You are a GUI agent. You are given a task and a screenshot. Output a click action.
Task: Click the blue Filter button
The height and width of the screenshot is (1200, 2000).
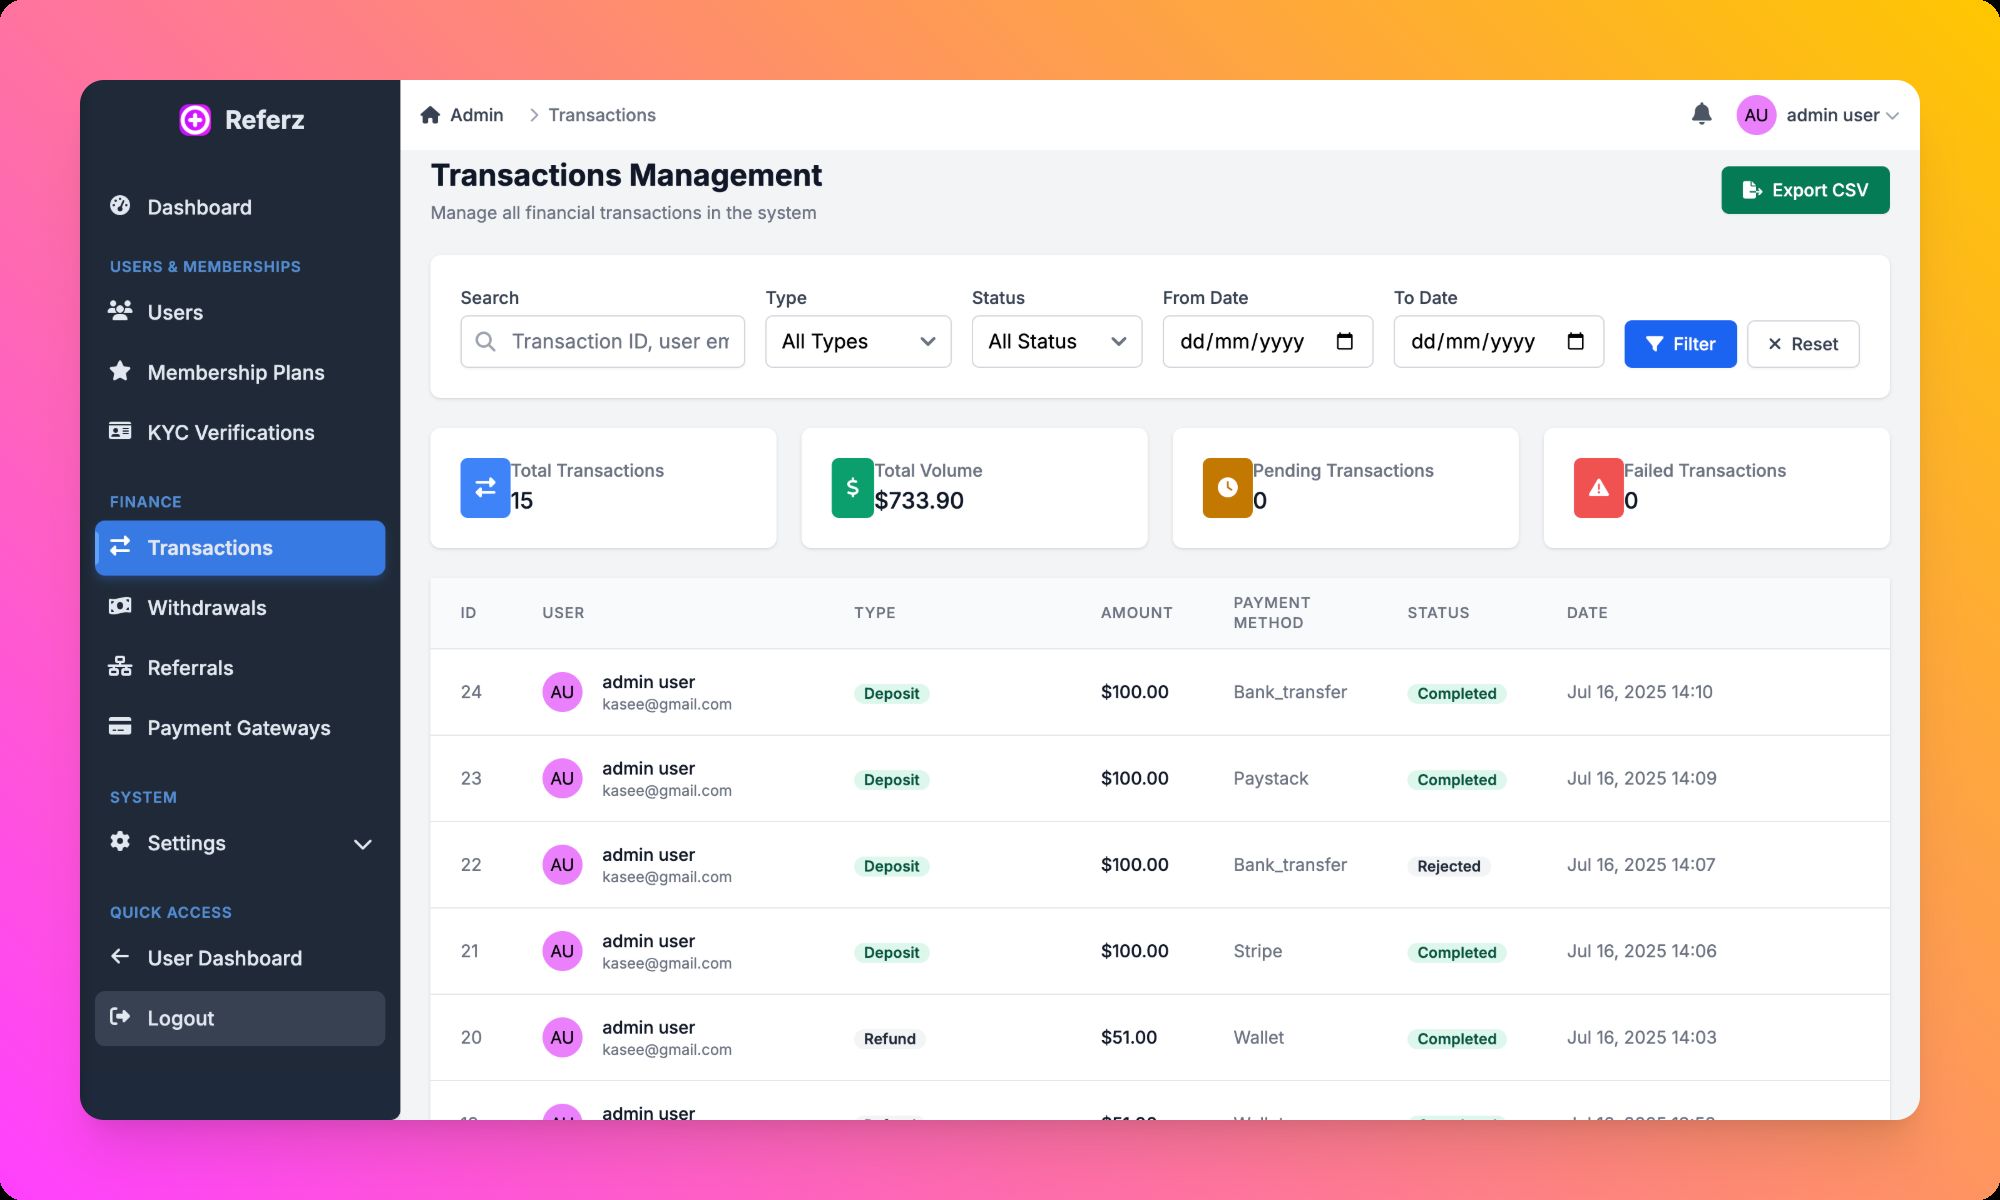click(x=1679, y=344)
